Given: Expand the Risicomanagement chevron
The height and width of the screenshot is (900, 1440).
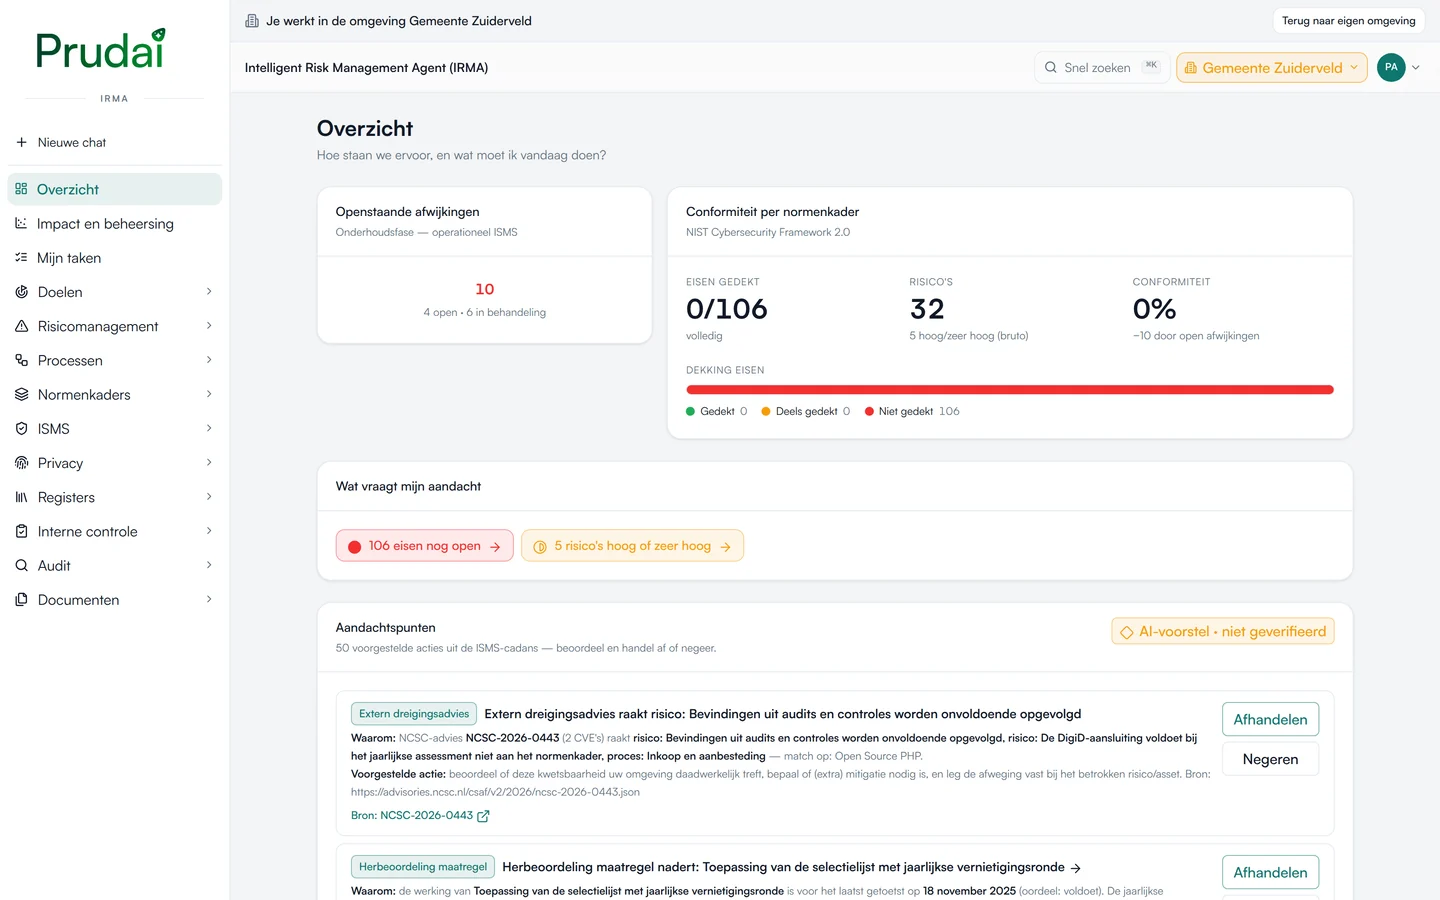Looking at the screenshot, I should pyautogui.click(x=209, y=325).
